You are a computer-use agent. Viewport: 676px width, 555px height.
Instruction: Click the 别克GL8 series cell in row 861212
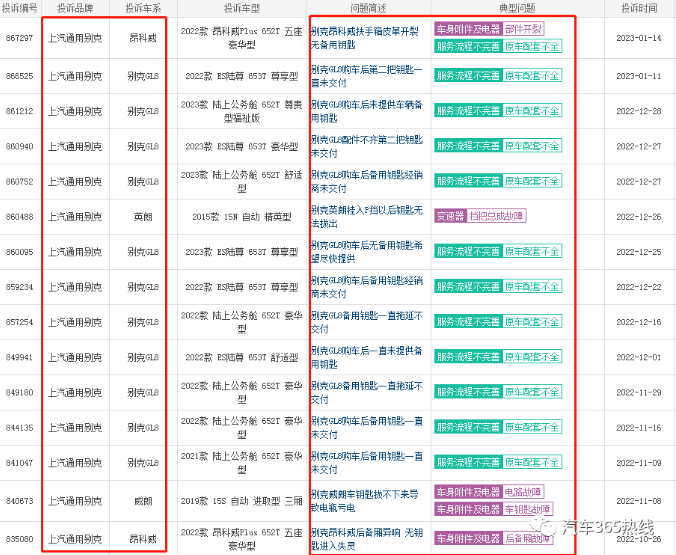pos(143,111)
